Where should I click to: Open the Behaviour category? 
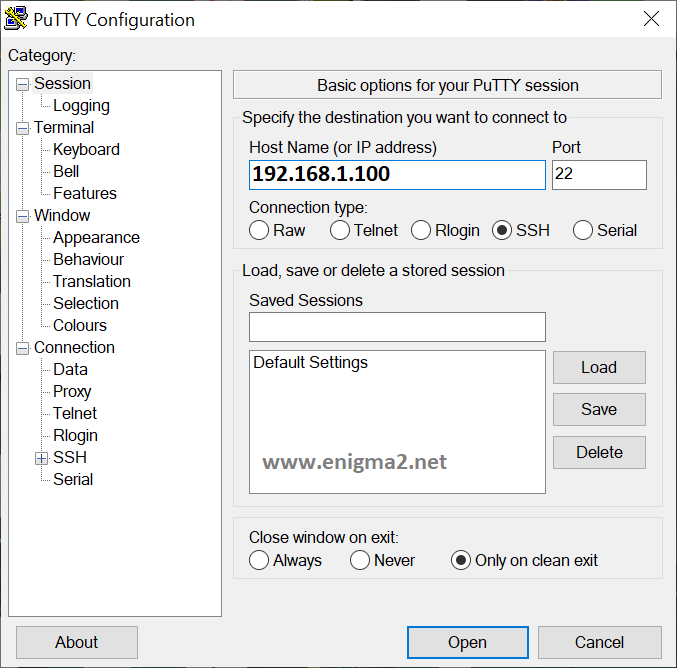[x=89, y=259]
